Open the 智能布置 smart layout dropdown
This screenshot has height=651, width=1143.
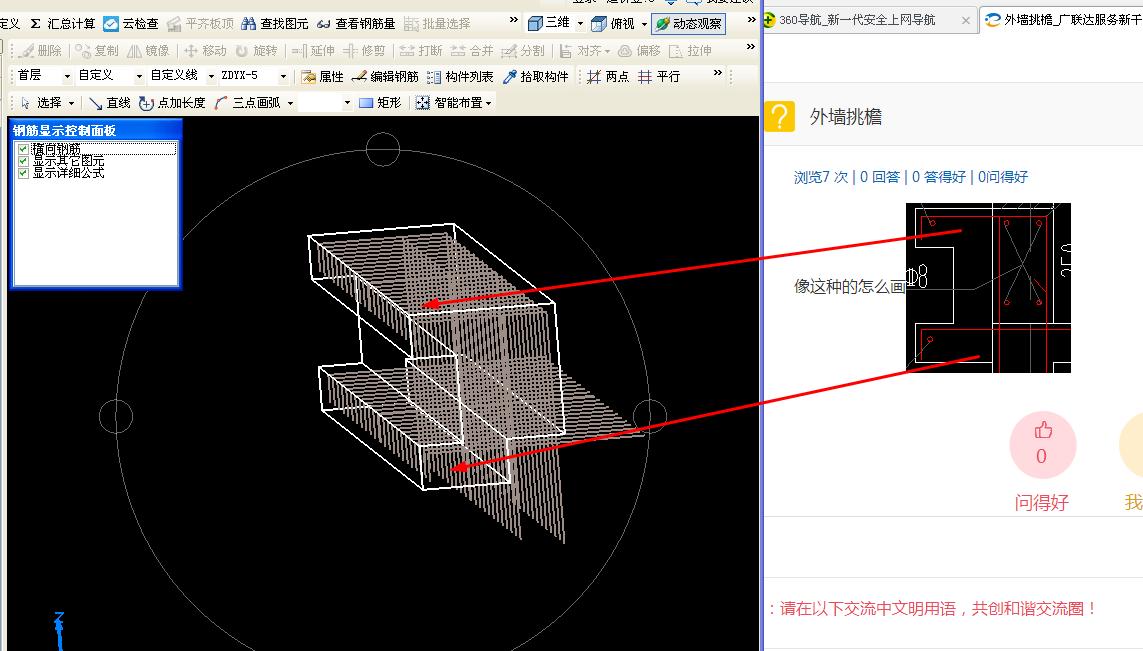pos(454,103)
